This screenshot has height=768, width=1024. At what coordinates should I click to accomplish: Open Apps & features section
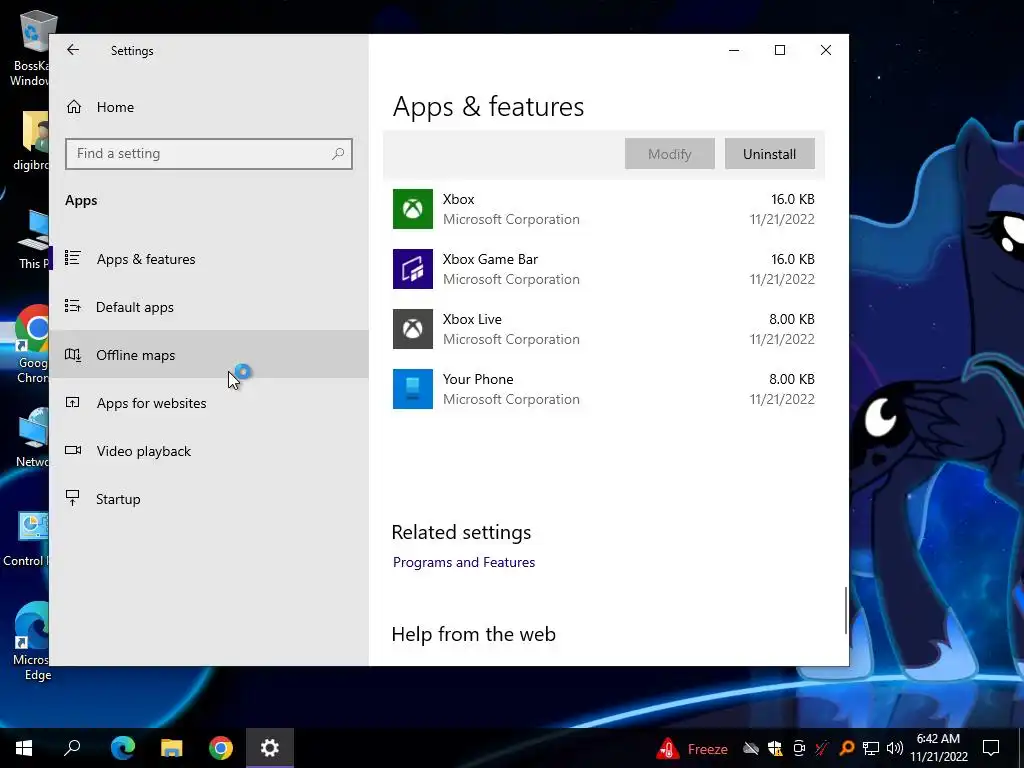click(x=209, y=259)
